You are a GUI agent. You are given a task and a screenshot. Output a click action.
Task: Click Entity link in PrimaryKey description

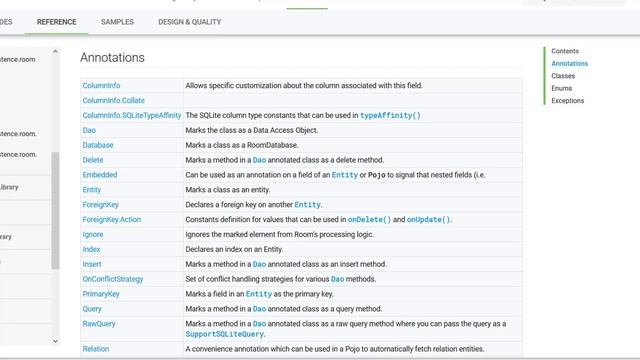[x=258, y=294]
